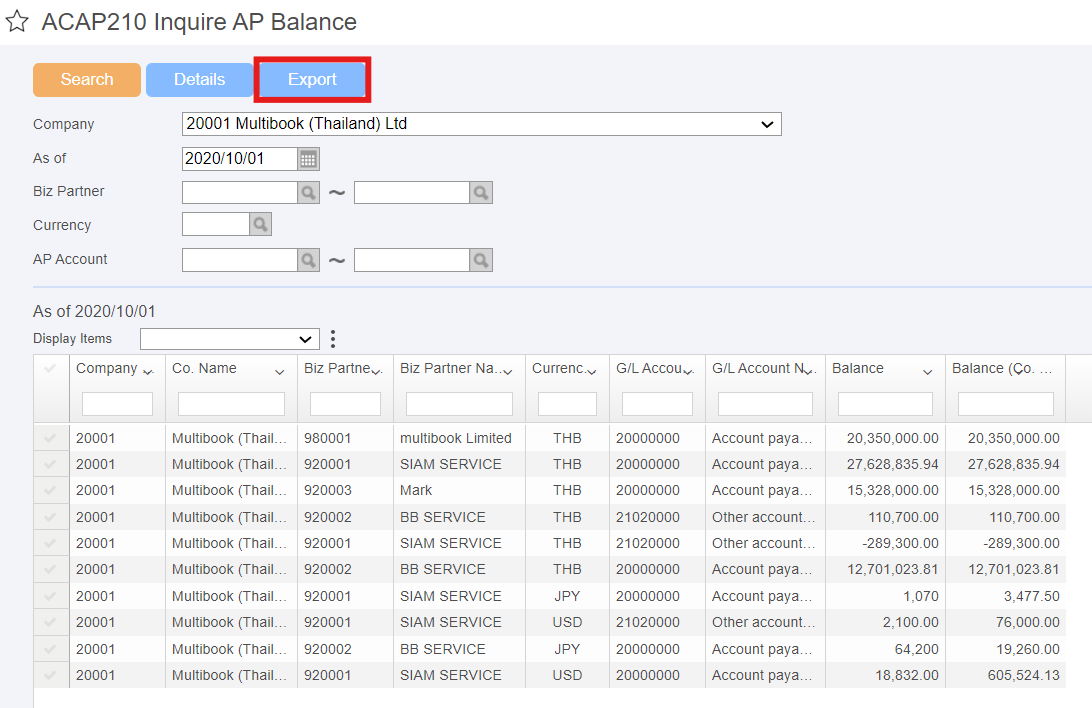Select the Co. balance 3,477.50 cell
This screenshot has width=1092, height=708.
[x=1006, y=596]
